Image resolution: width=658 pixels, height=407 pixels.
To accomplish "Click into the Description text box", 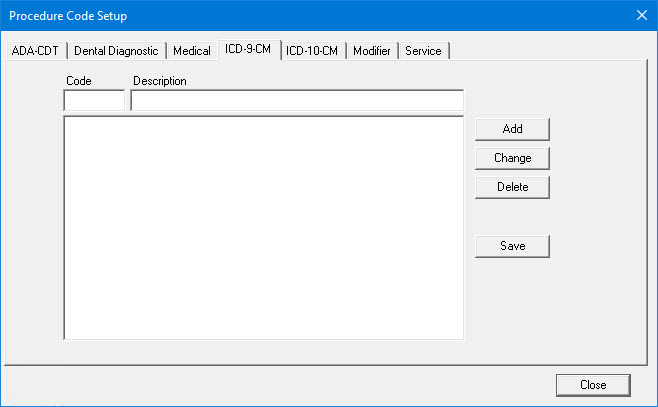I will click(297, 101).
